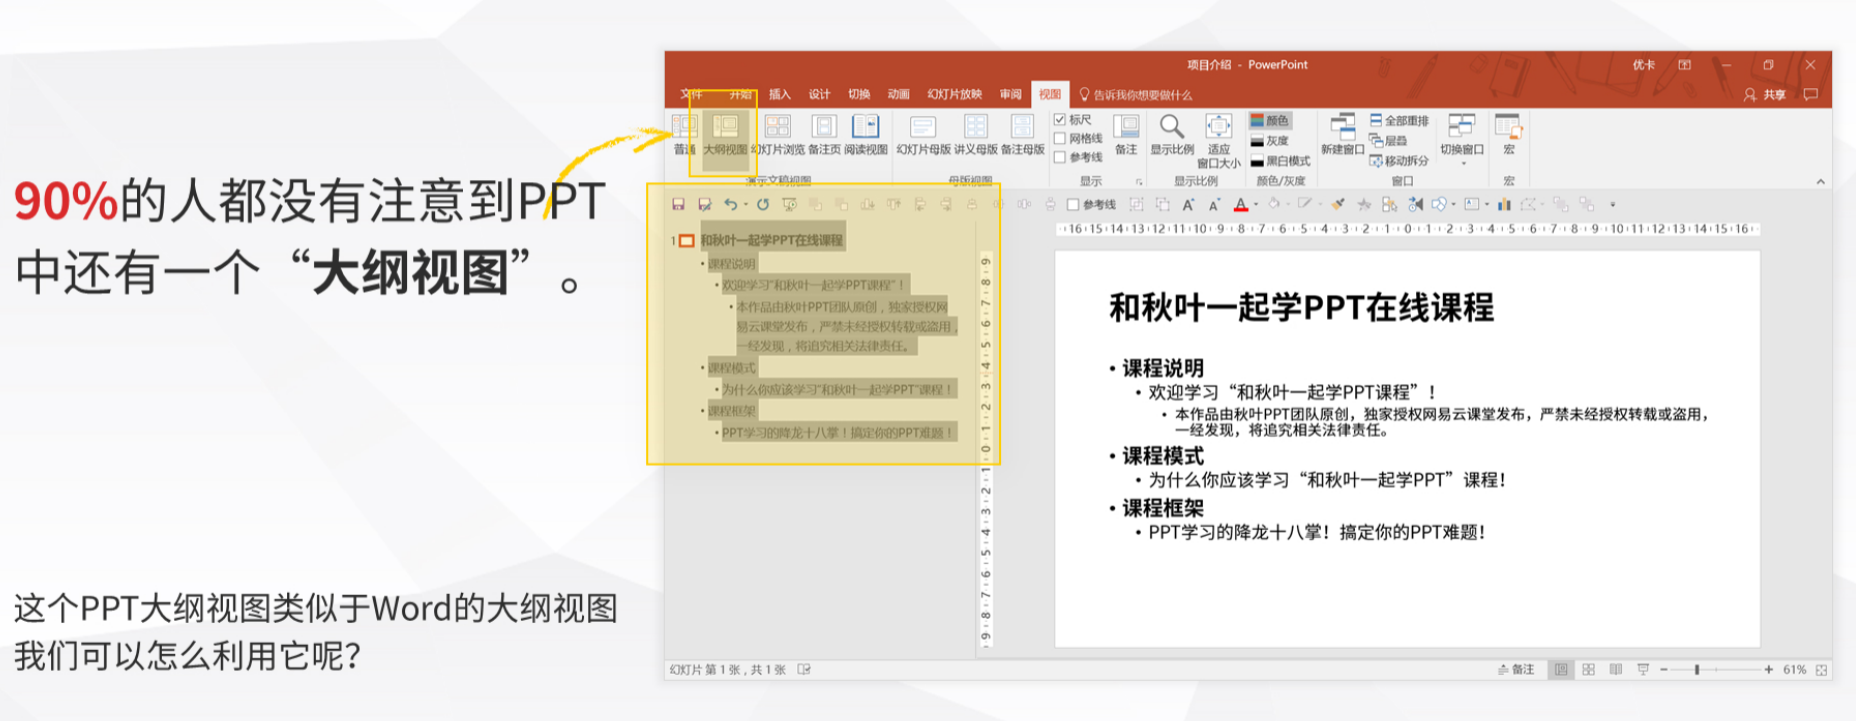The width and height of the screenshot is (1856, 721).
Task: Uncheck the Ruler (标尺) checkbox
Action: click(1060, 120)
